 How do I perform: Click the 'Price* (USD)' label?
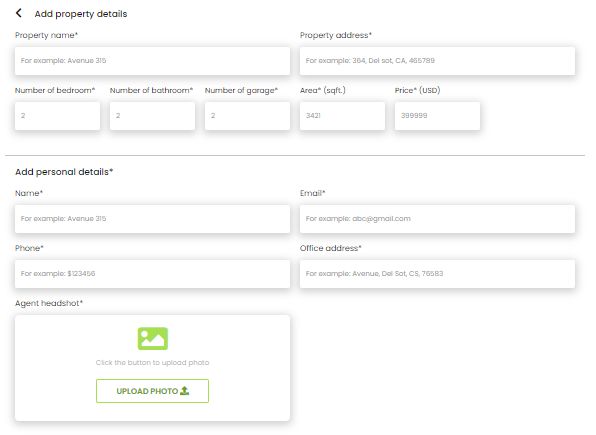(417, 90)
